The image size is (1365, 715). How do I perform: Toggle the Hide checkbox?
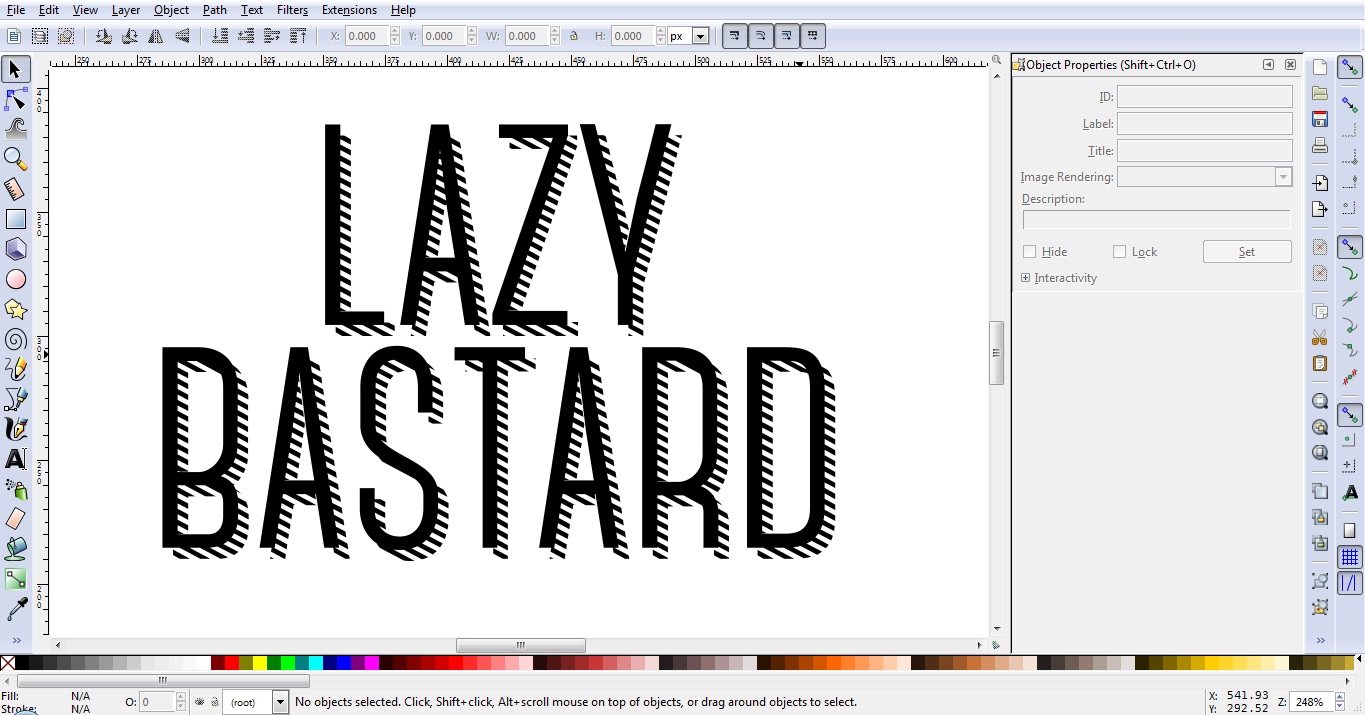click(1029, 252)
